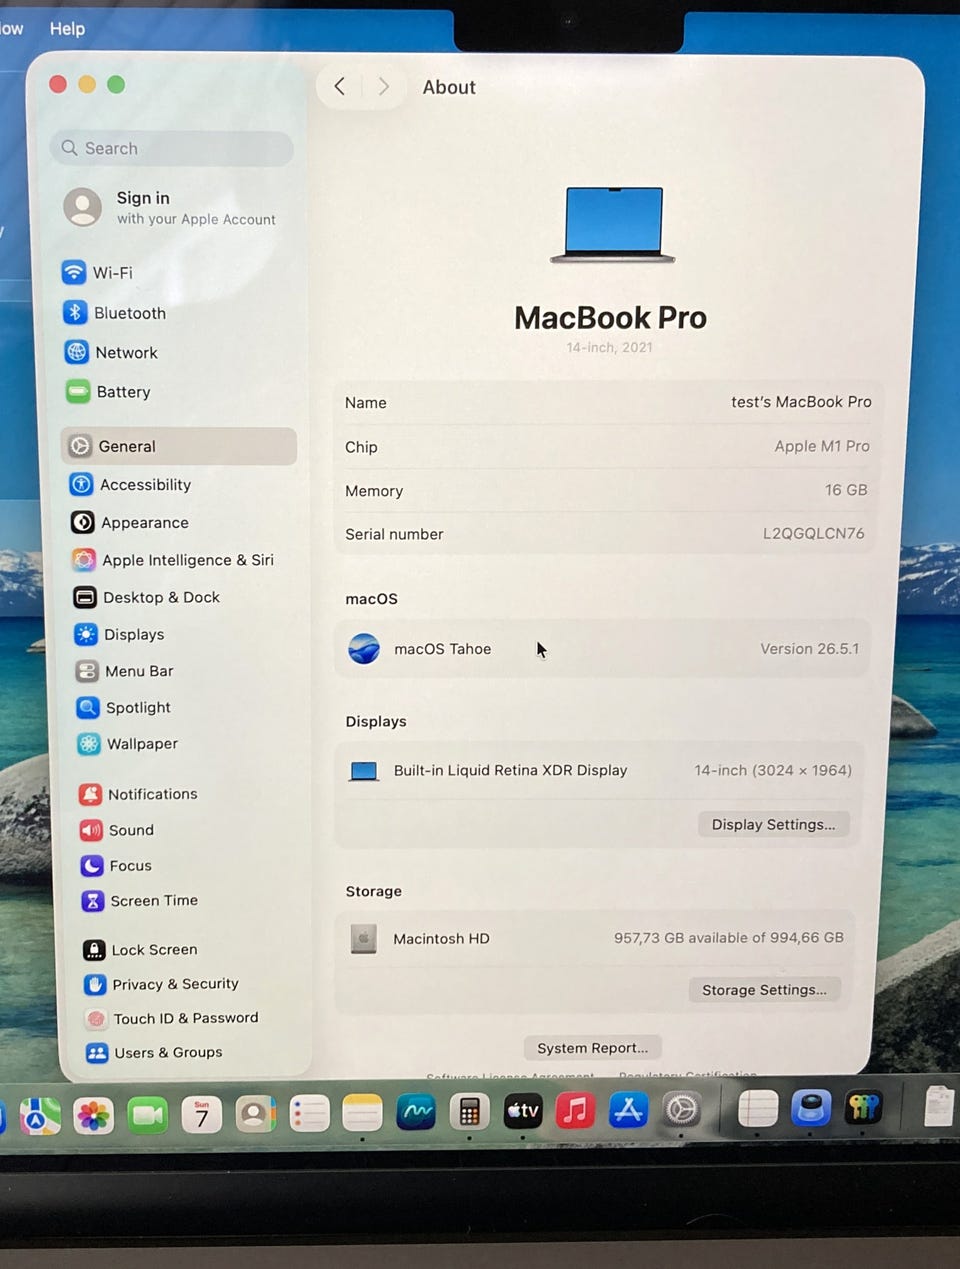Open Privacy & Security settings
Viewport: 960px width, 1269px height.
pos(162,984)
